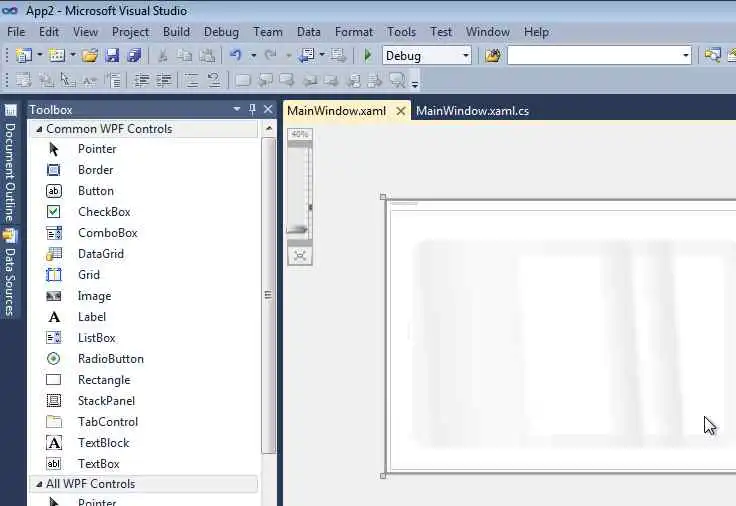This screenshot has height=506, width=736.
Task: Open the Window menu
Action: (488, 32)
